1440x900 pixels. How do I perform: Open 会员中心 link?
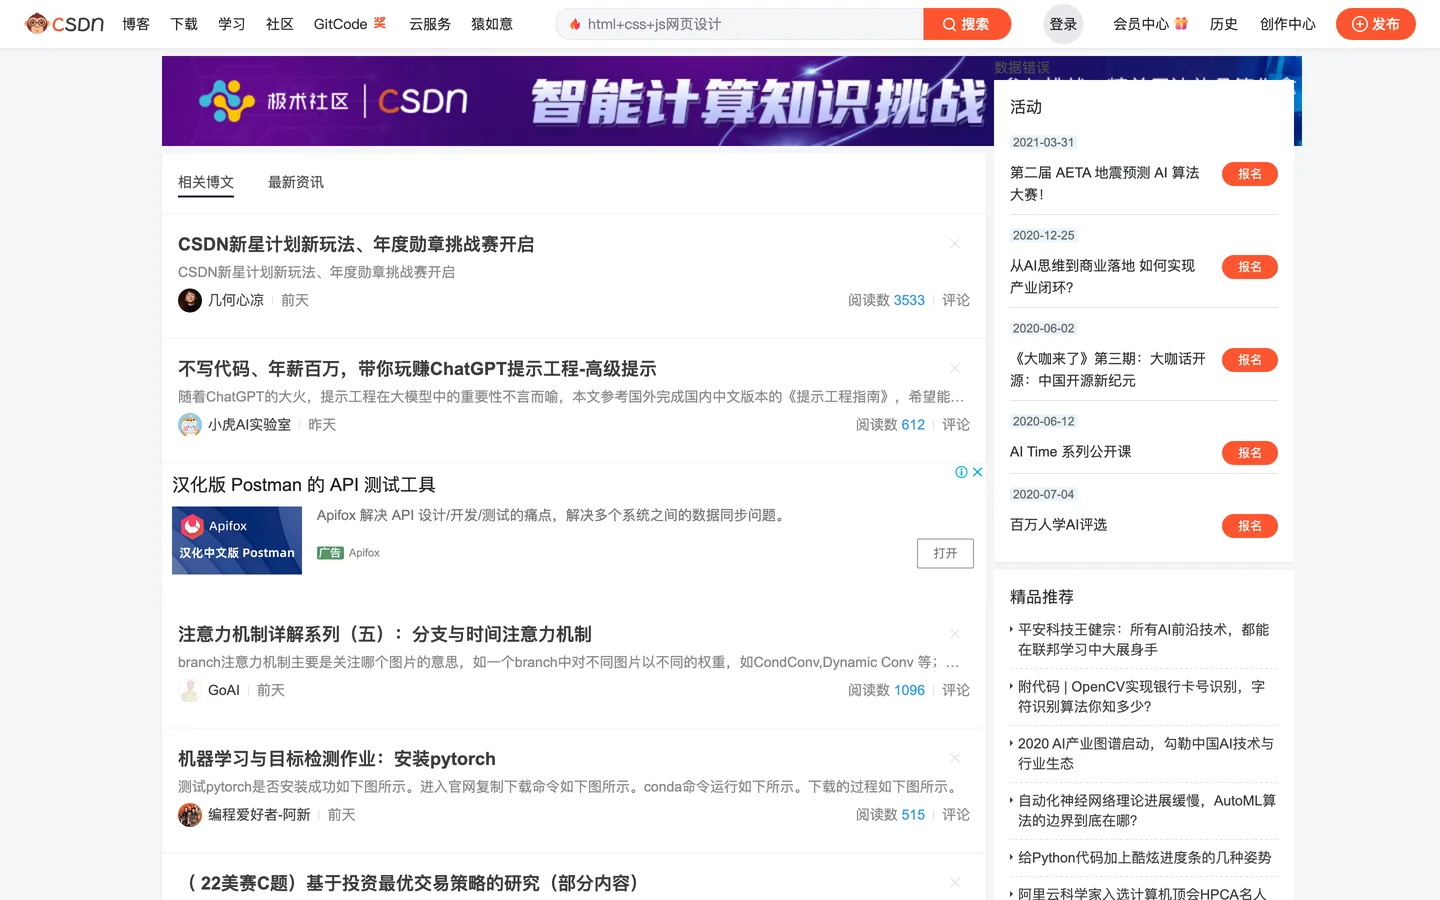[x=1141, y=24]
